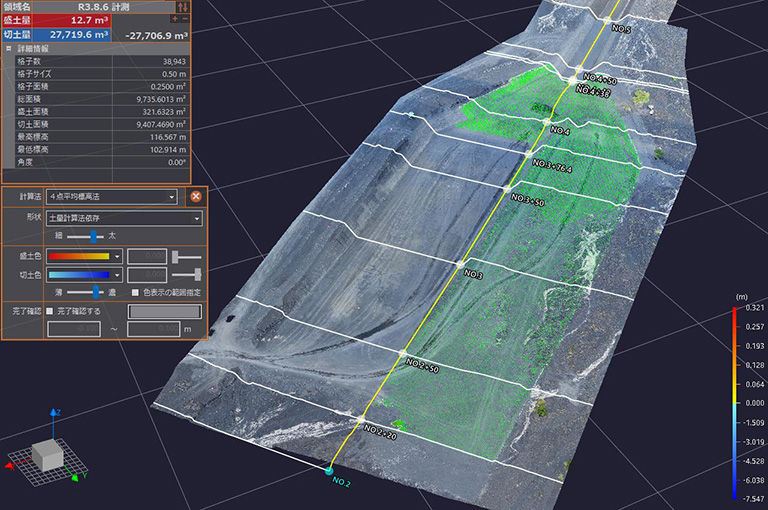The height and width of the screenshot is (510, 768).
Task: Click the NO.4 station label
Action: coord(560,130)
